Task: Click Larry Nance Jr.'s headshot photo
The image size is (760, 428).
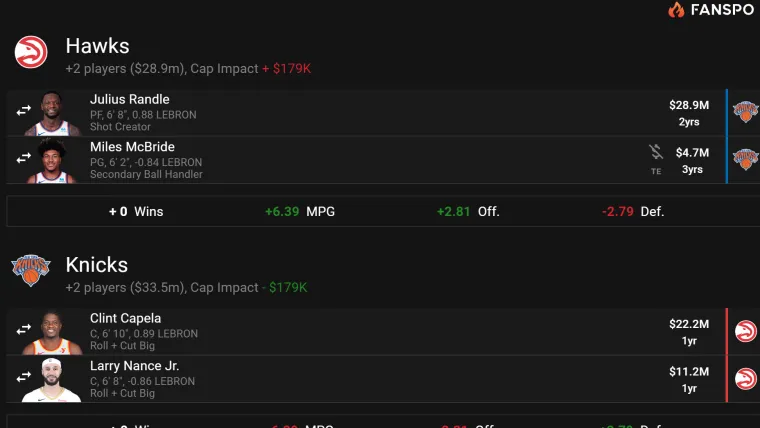Action: click(52, 380)
